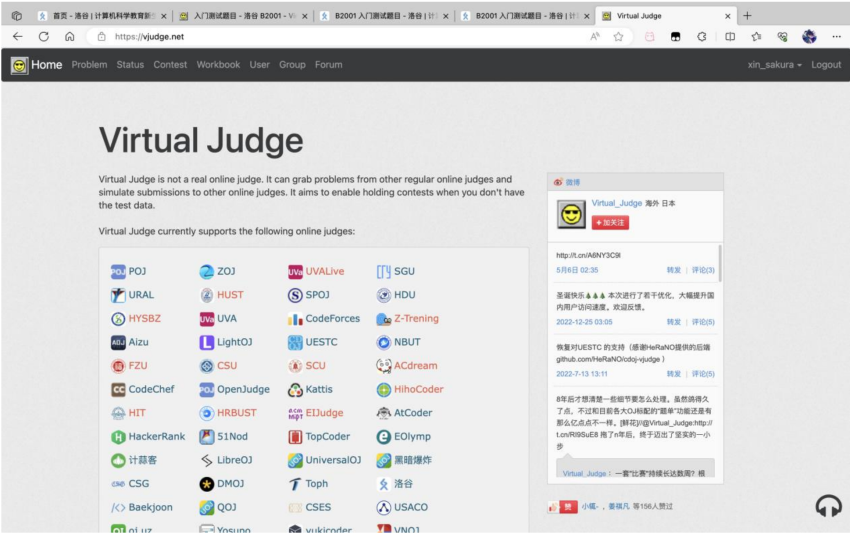Click the Virtual Judge smiley logo in navbar
850x534 pixels.
(19, 66)
